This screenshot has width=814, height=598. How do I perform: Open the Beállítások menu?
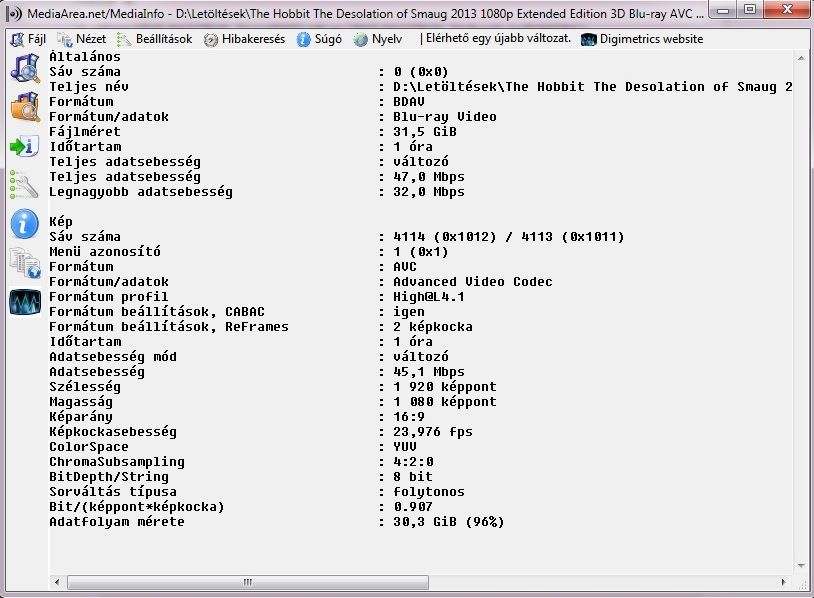(x=164, y=39)
